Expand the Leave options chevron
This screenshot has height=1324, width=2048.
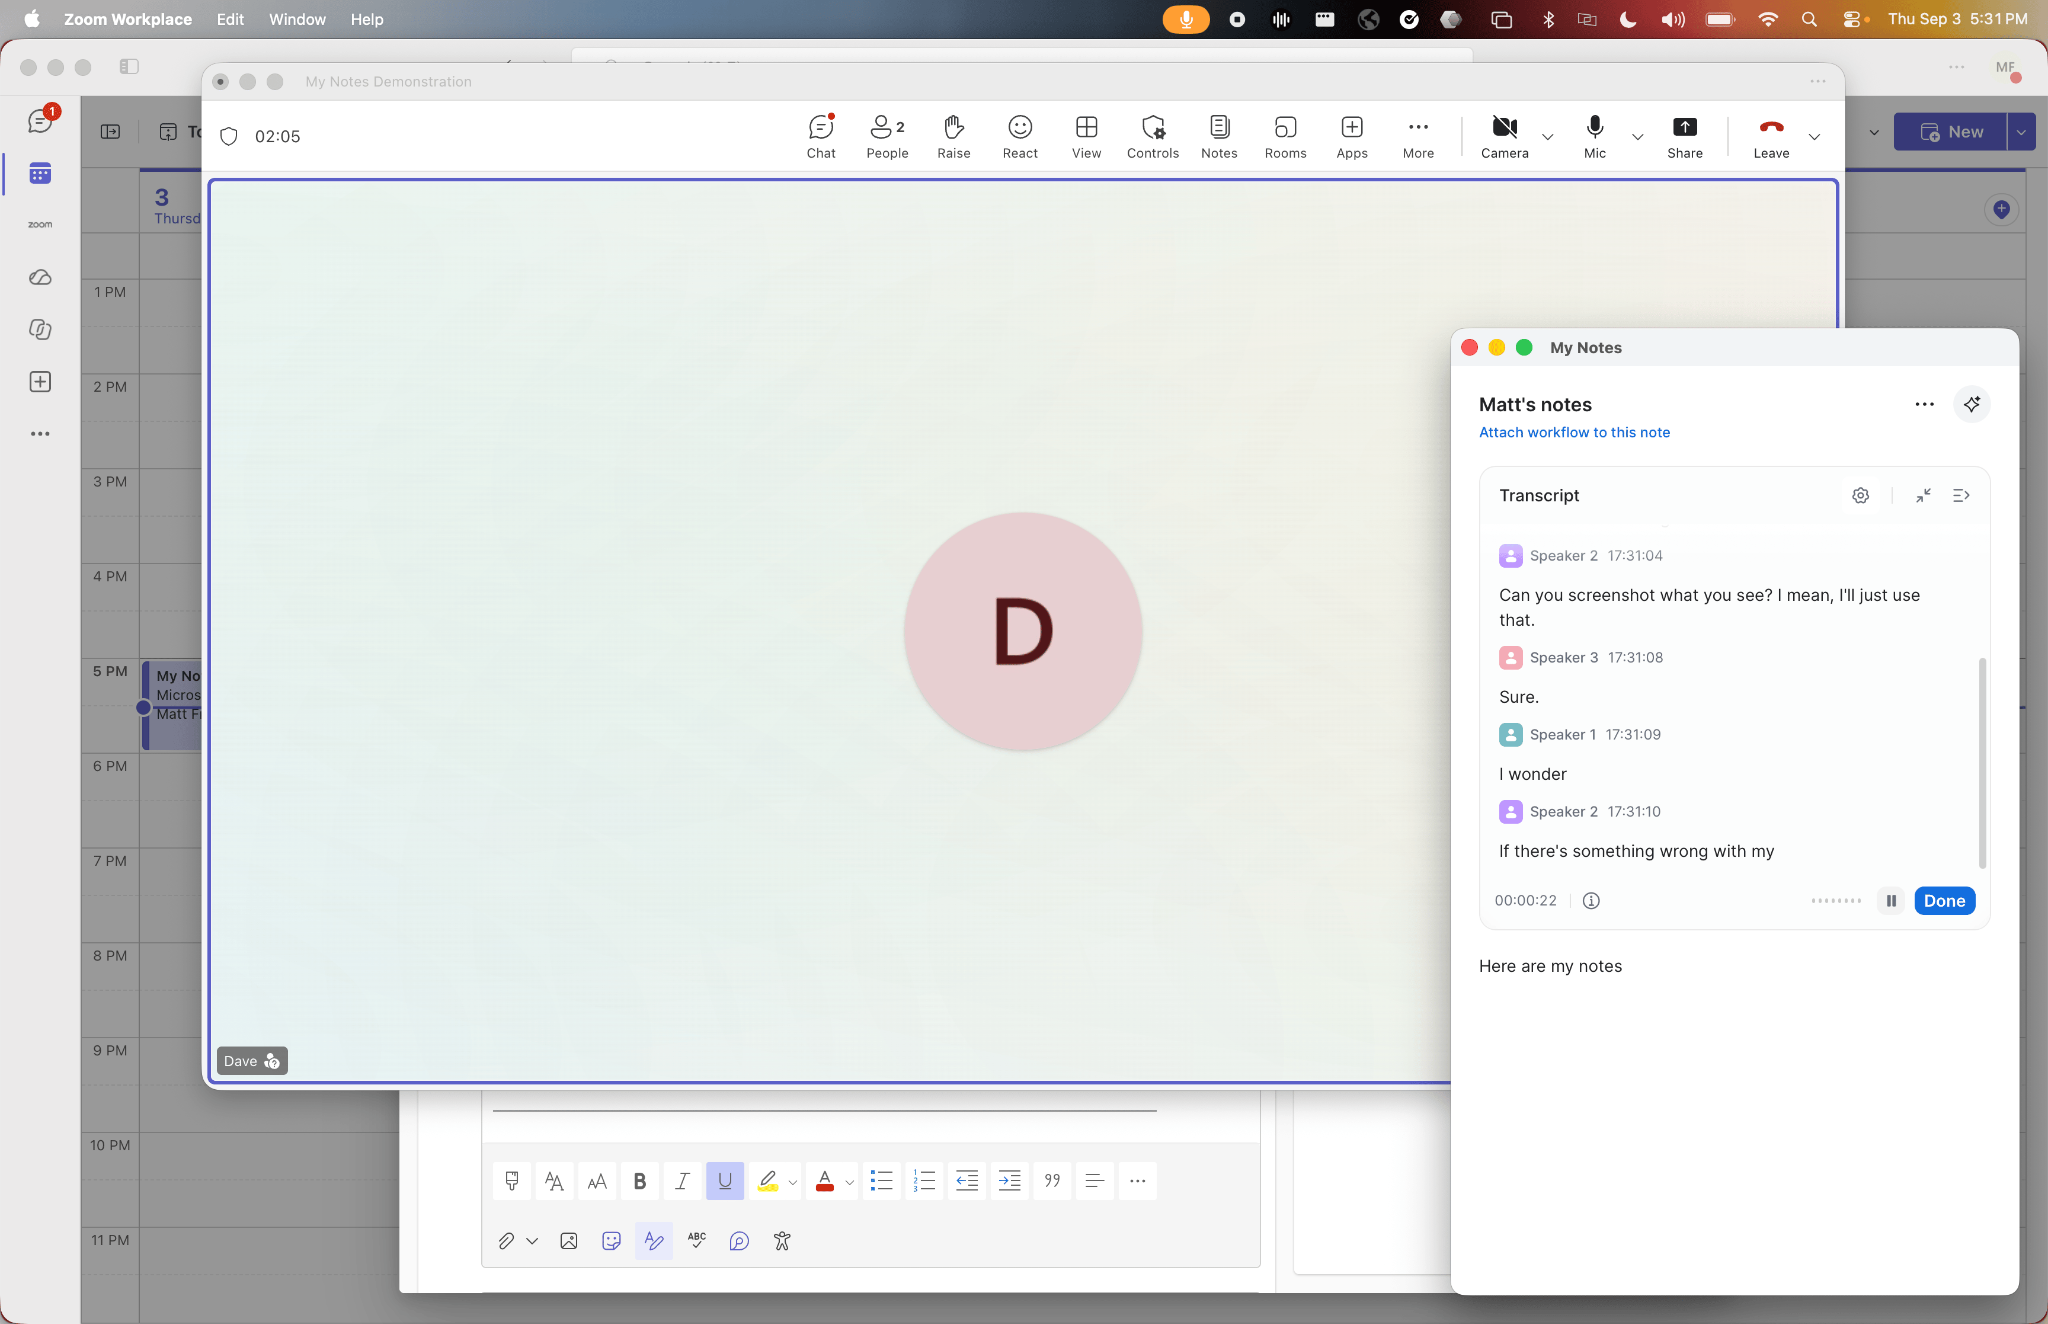click(x=1814, y=136)
